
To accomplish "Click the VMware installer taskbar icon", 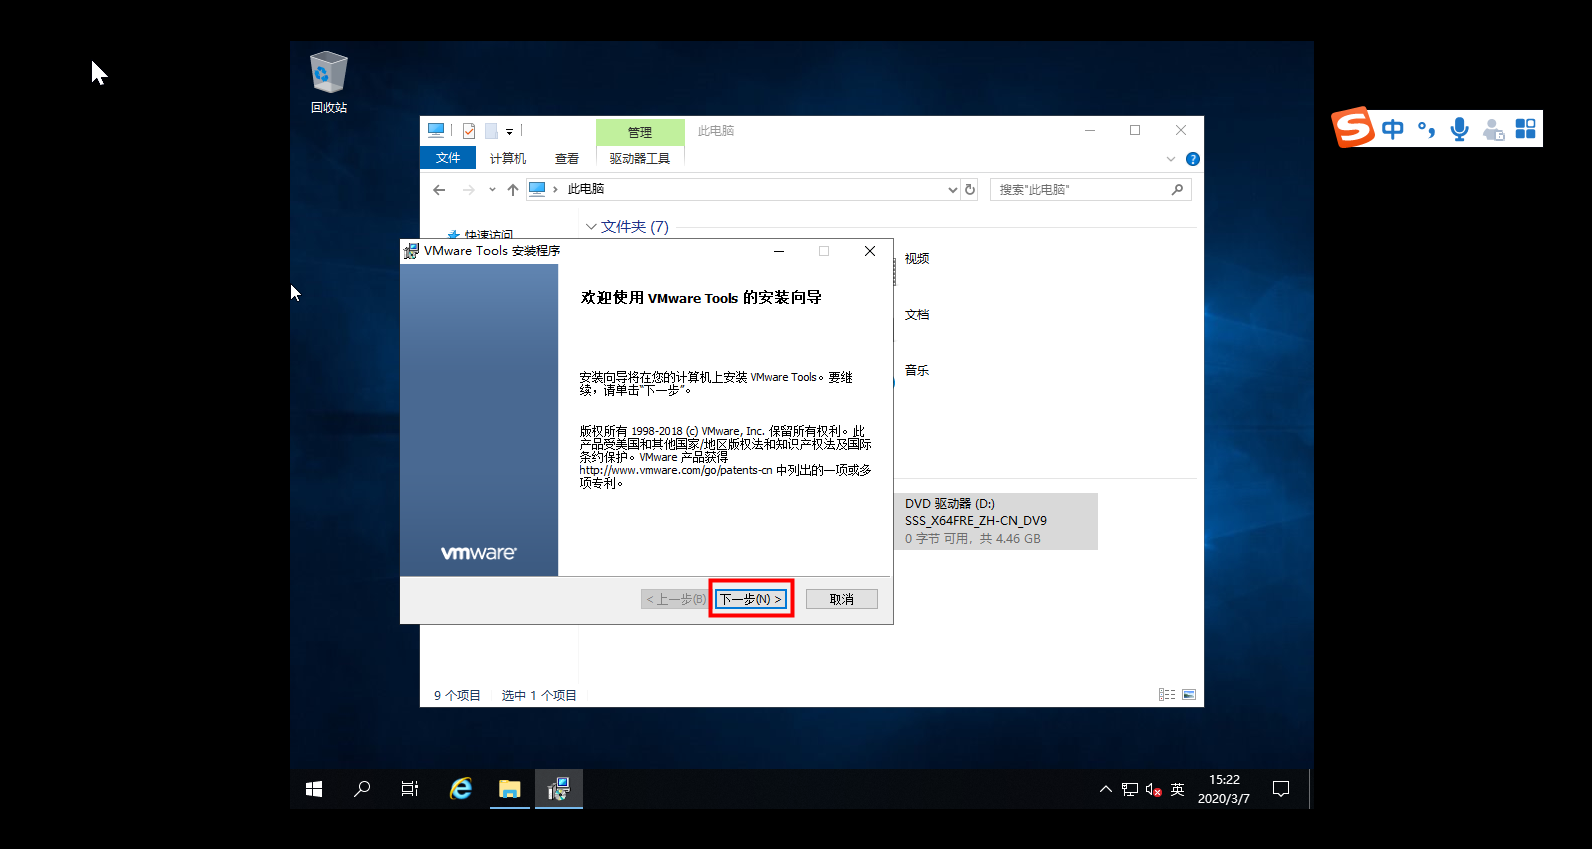I will click(x=559, y=789).
